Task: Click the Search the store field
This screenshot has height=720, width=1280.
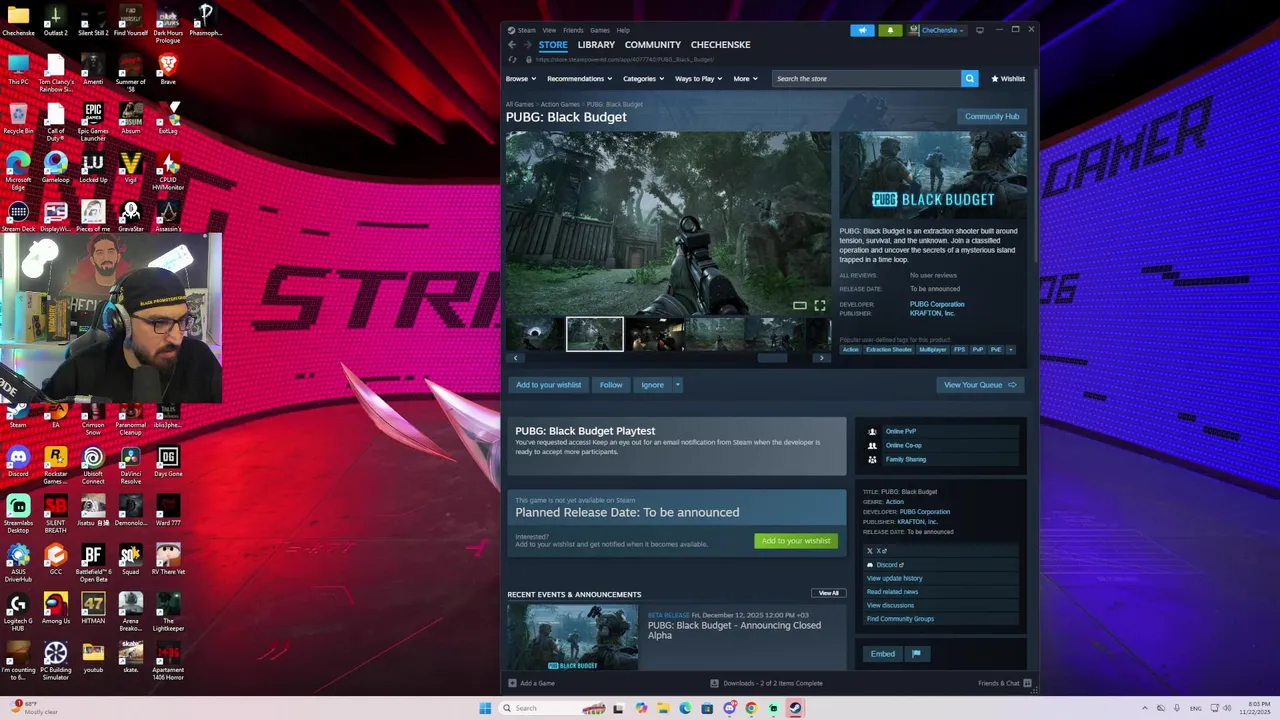Action: tap(866, 78)
